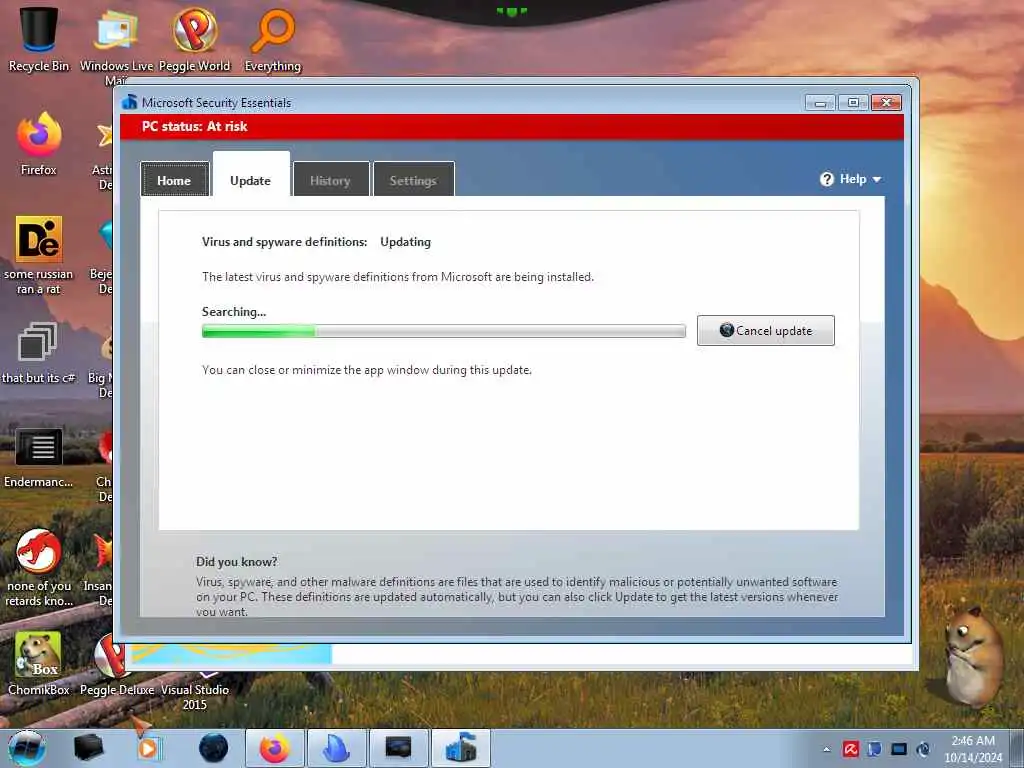Screen dimensions: 1024x768
Task: Select the Update tab
Action: [251, 175]
